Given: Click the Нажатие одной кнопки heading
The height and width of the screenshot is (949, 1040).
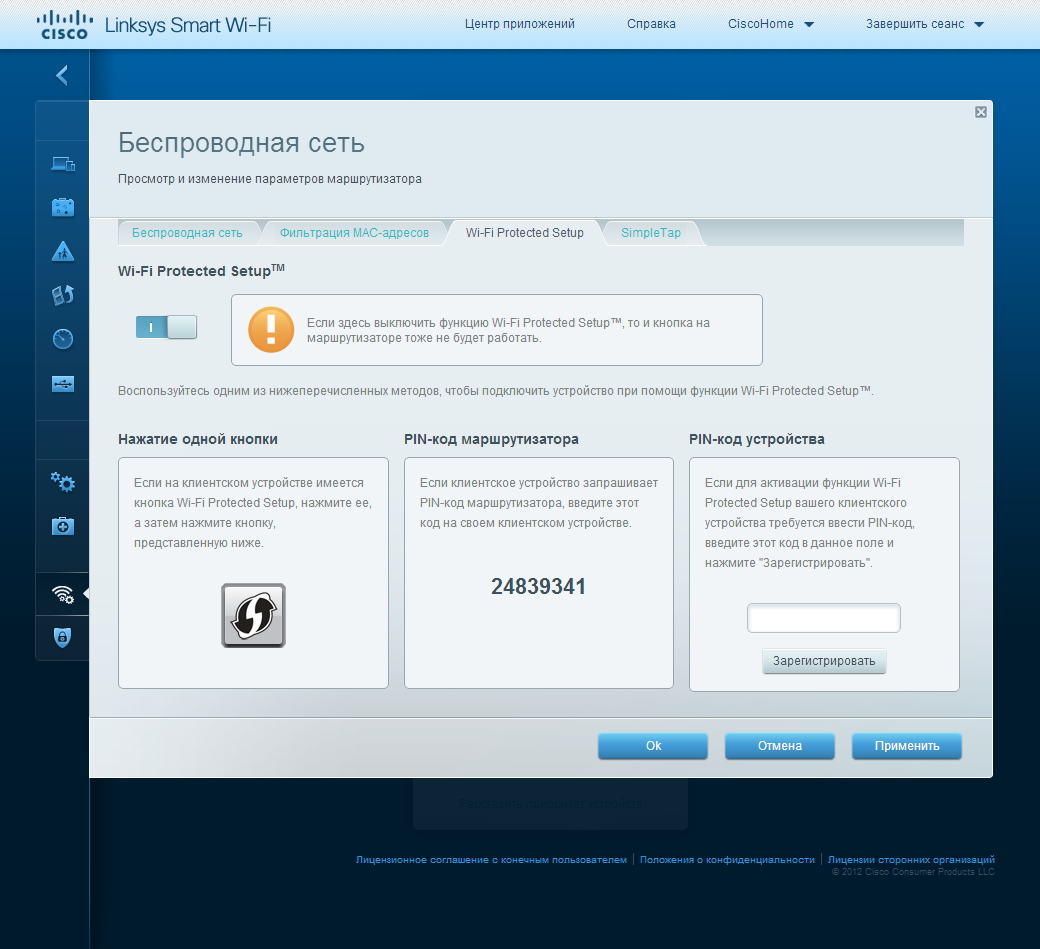Looking at the screenshot, I should tap(198, 439).
